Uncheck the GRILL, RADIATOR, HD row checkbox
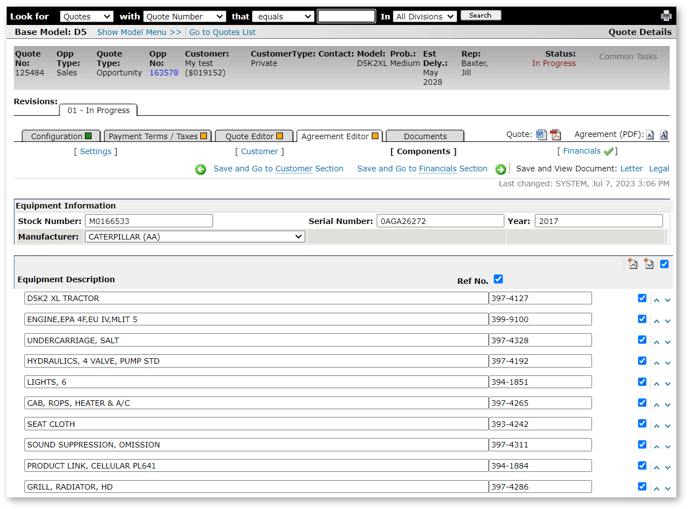Viewport: 688px width, 509px height. 642,486
